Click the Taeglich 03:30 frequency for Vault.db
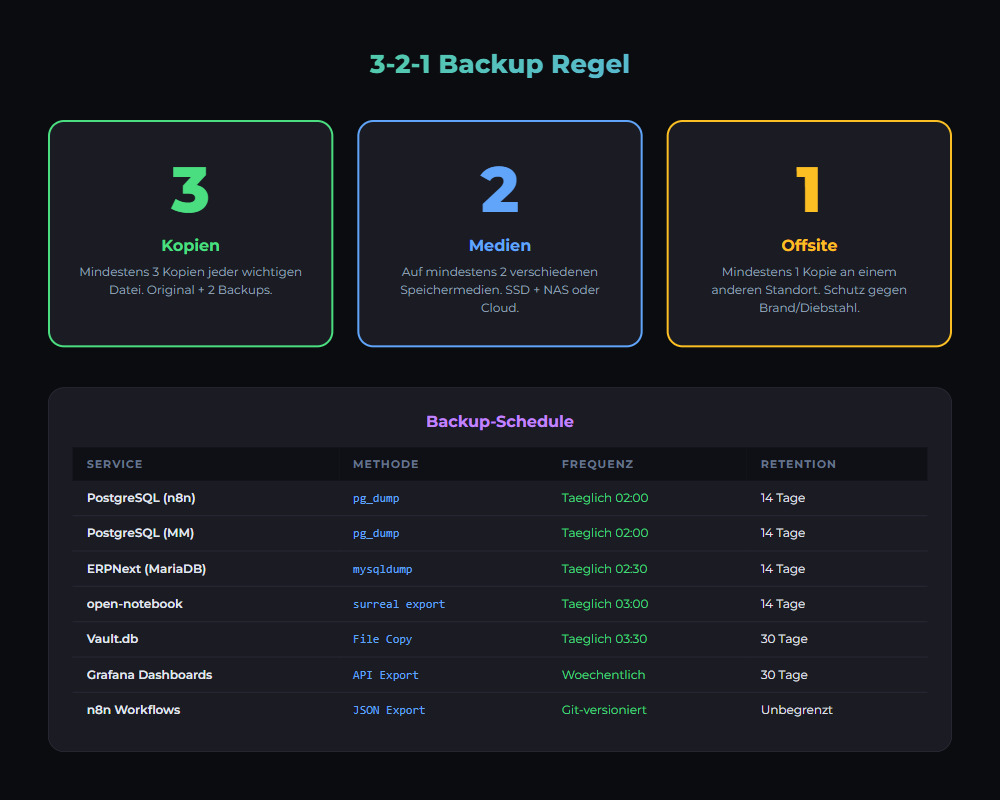 click(605, 639)
